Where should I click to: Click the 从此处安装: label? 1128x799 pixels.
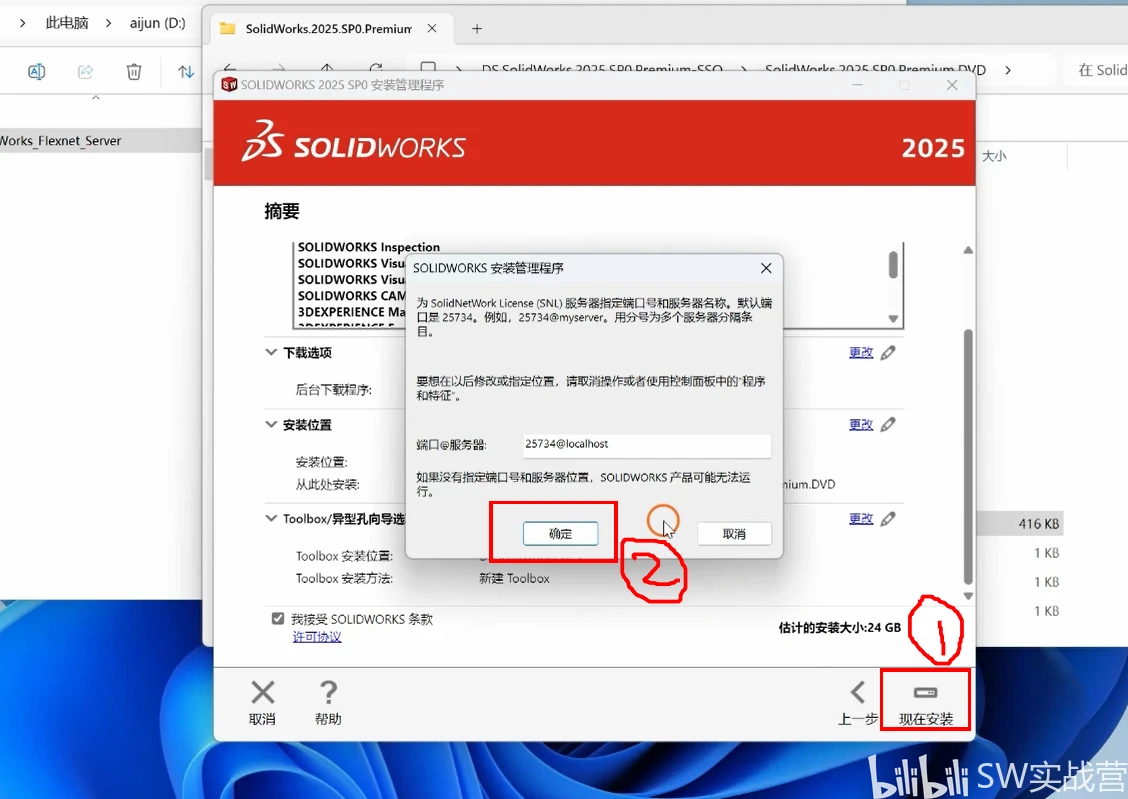pyautogui.click(x=327, y=484)
